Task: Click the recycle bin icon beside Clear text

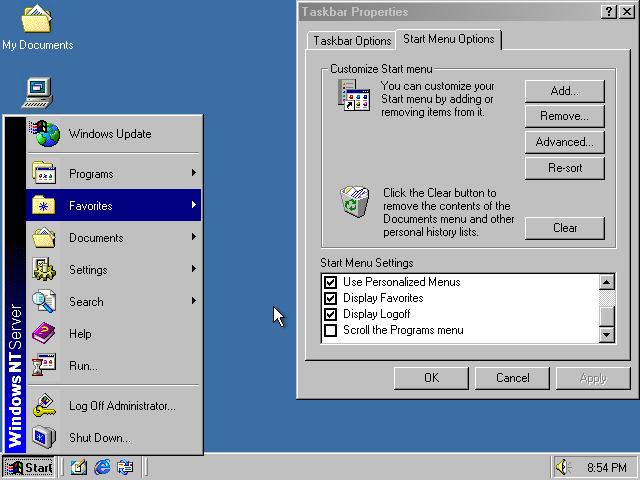Action: 354,202
